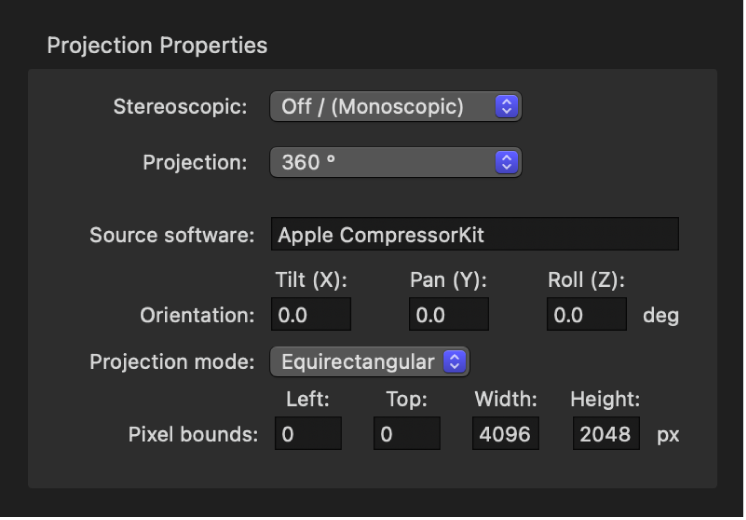Click the Projection Properties heading
The image size is (746, 520).
click(x=157, y=45)
